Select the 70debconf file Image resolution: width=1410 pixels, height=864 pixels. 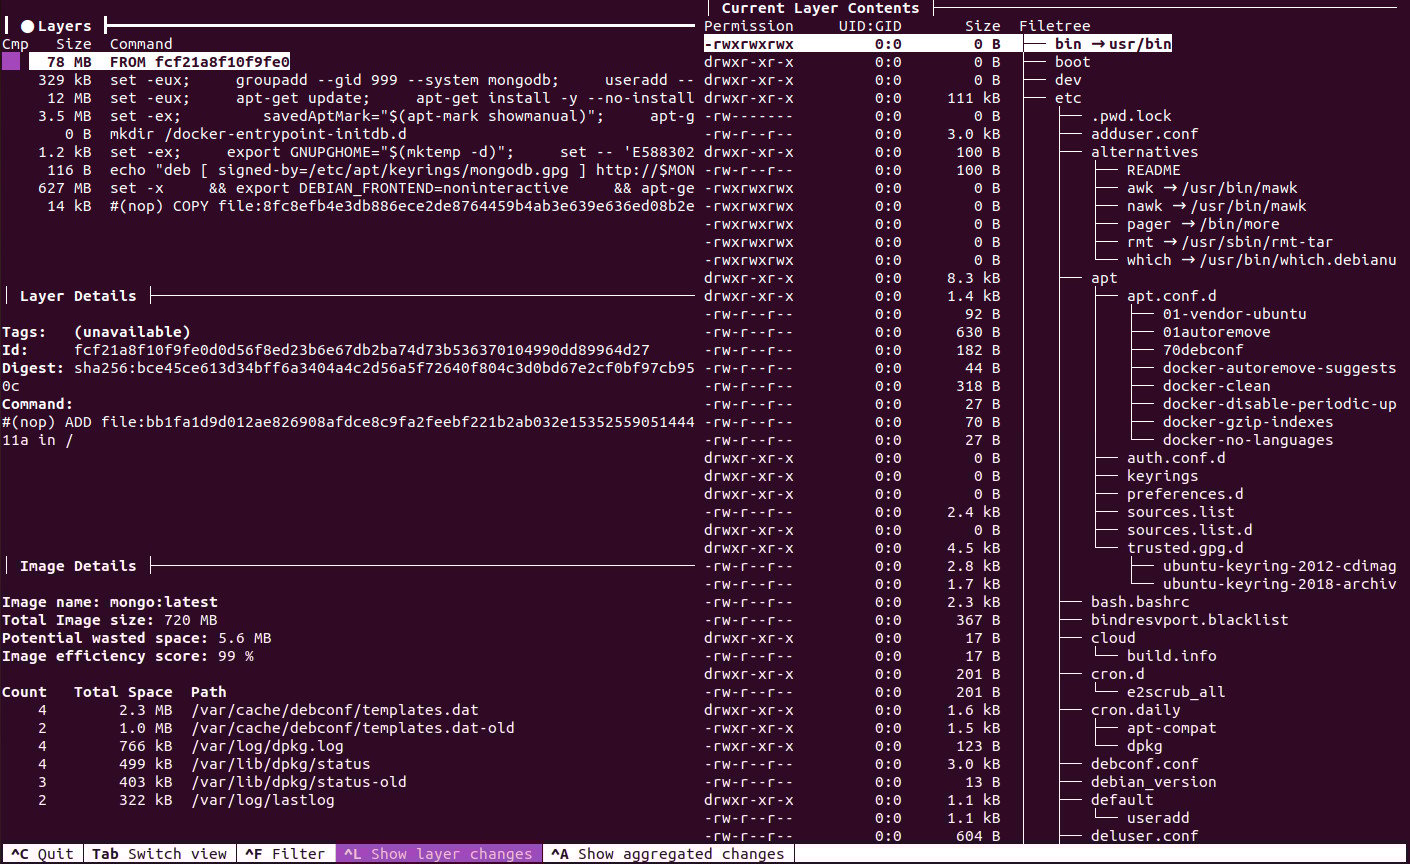tap(1203, 350)
